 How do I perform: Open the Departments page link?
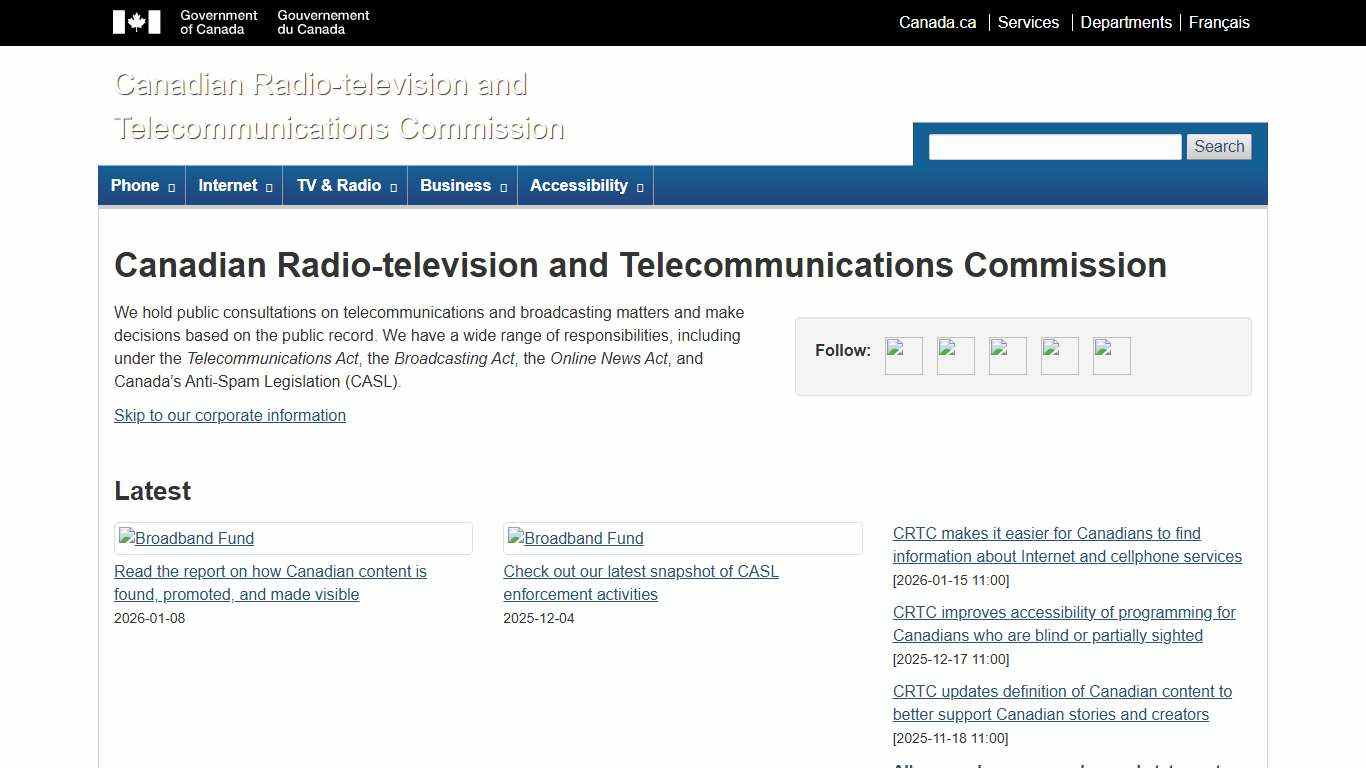click(1126, 22)
